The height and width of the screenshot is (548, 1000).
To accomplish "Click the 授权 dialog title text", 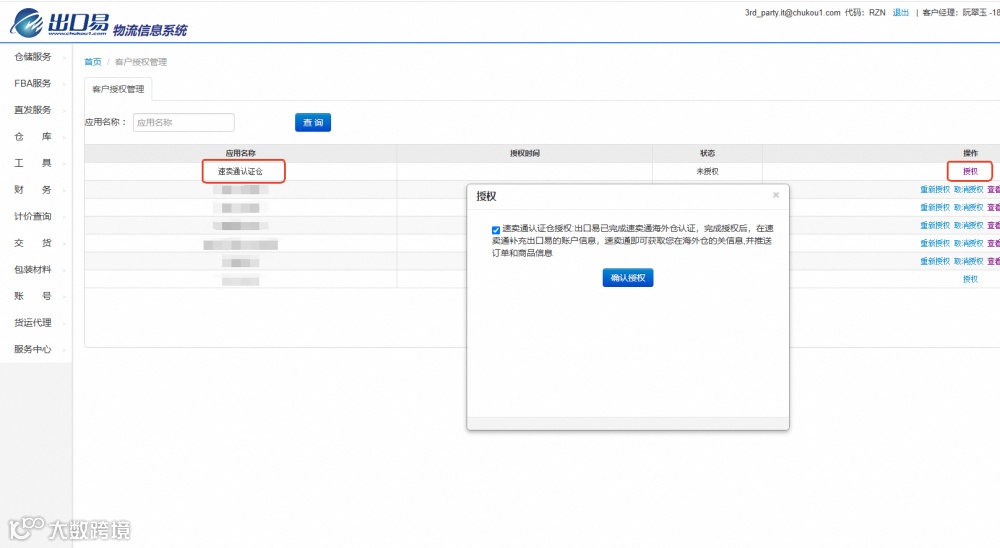I will click(x=486, y=196).
